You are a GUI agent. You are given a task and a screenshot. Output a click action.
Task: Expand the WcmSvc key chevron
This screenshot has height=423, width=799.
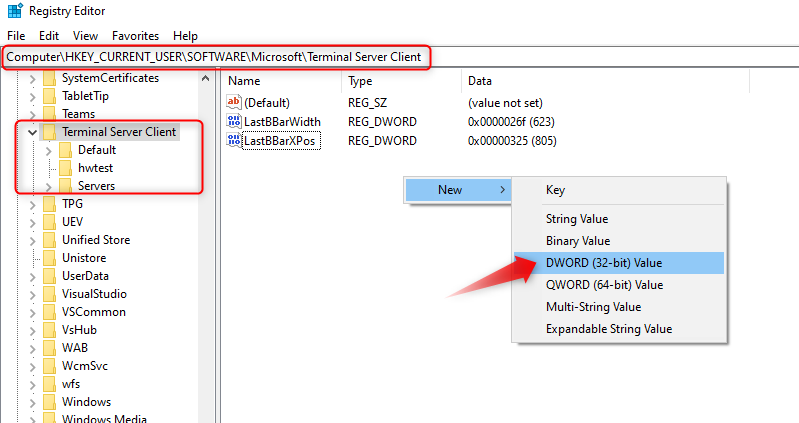(x=33, y=367)
